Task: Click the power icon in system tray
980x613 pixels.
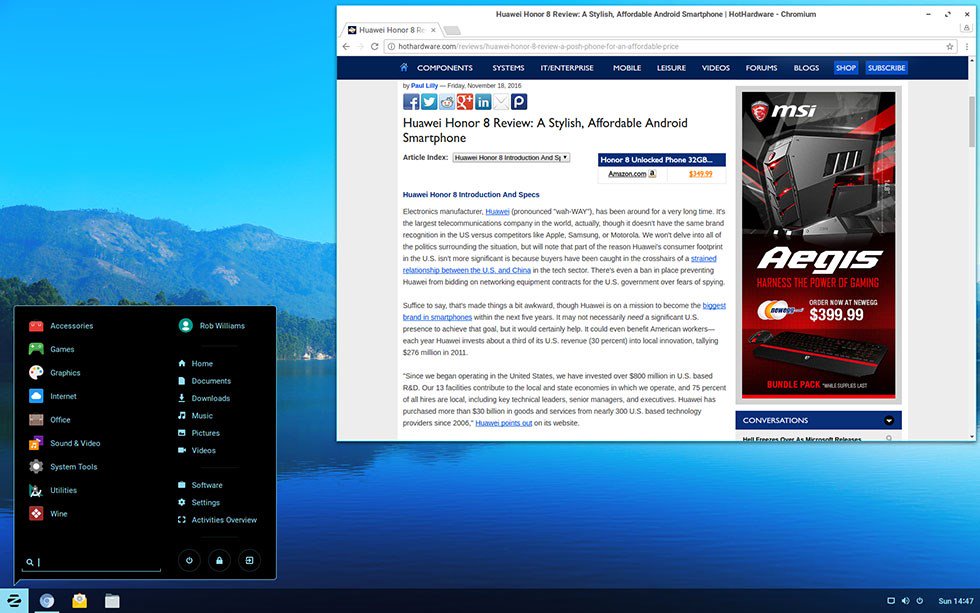Action: coord(920,601)
